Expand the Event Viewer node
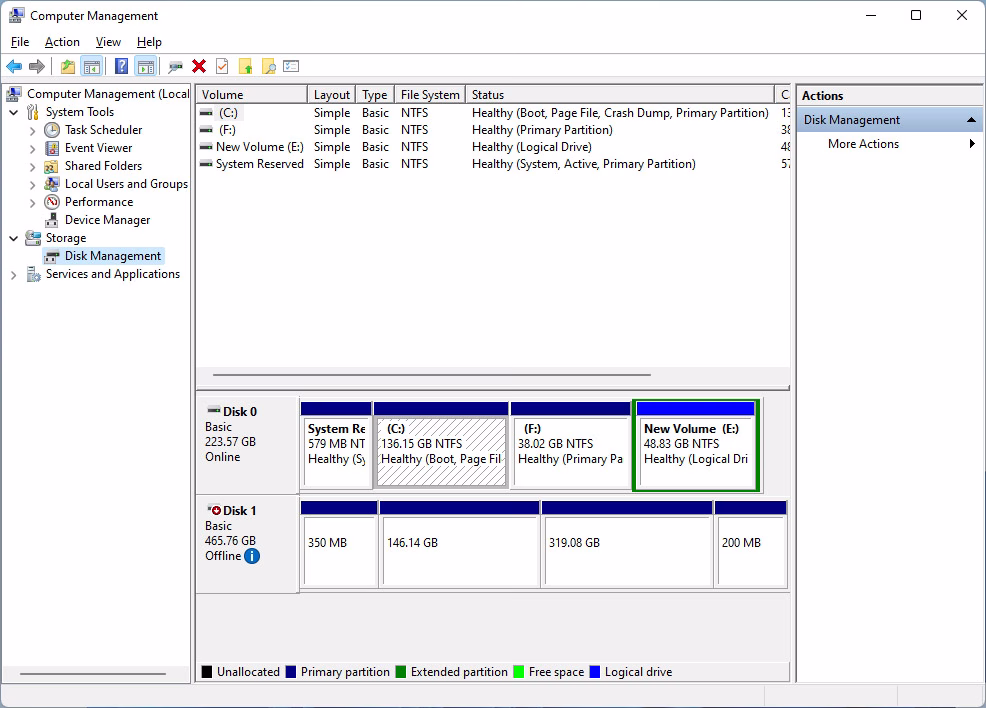 pos(33,148)
